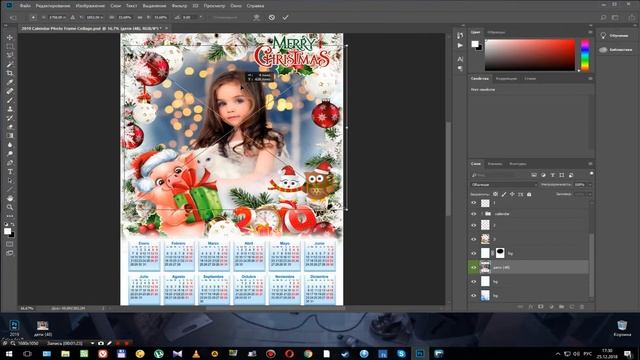This screenshot has height=360, width=640.
Task: Hide layer 3 with its eye icon
Action: [x=473, y=239]
